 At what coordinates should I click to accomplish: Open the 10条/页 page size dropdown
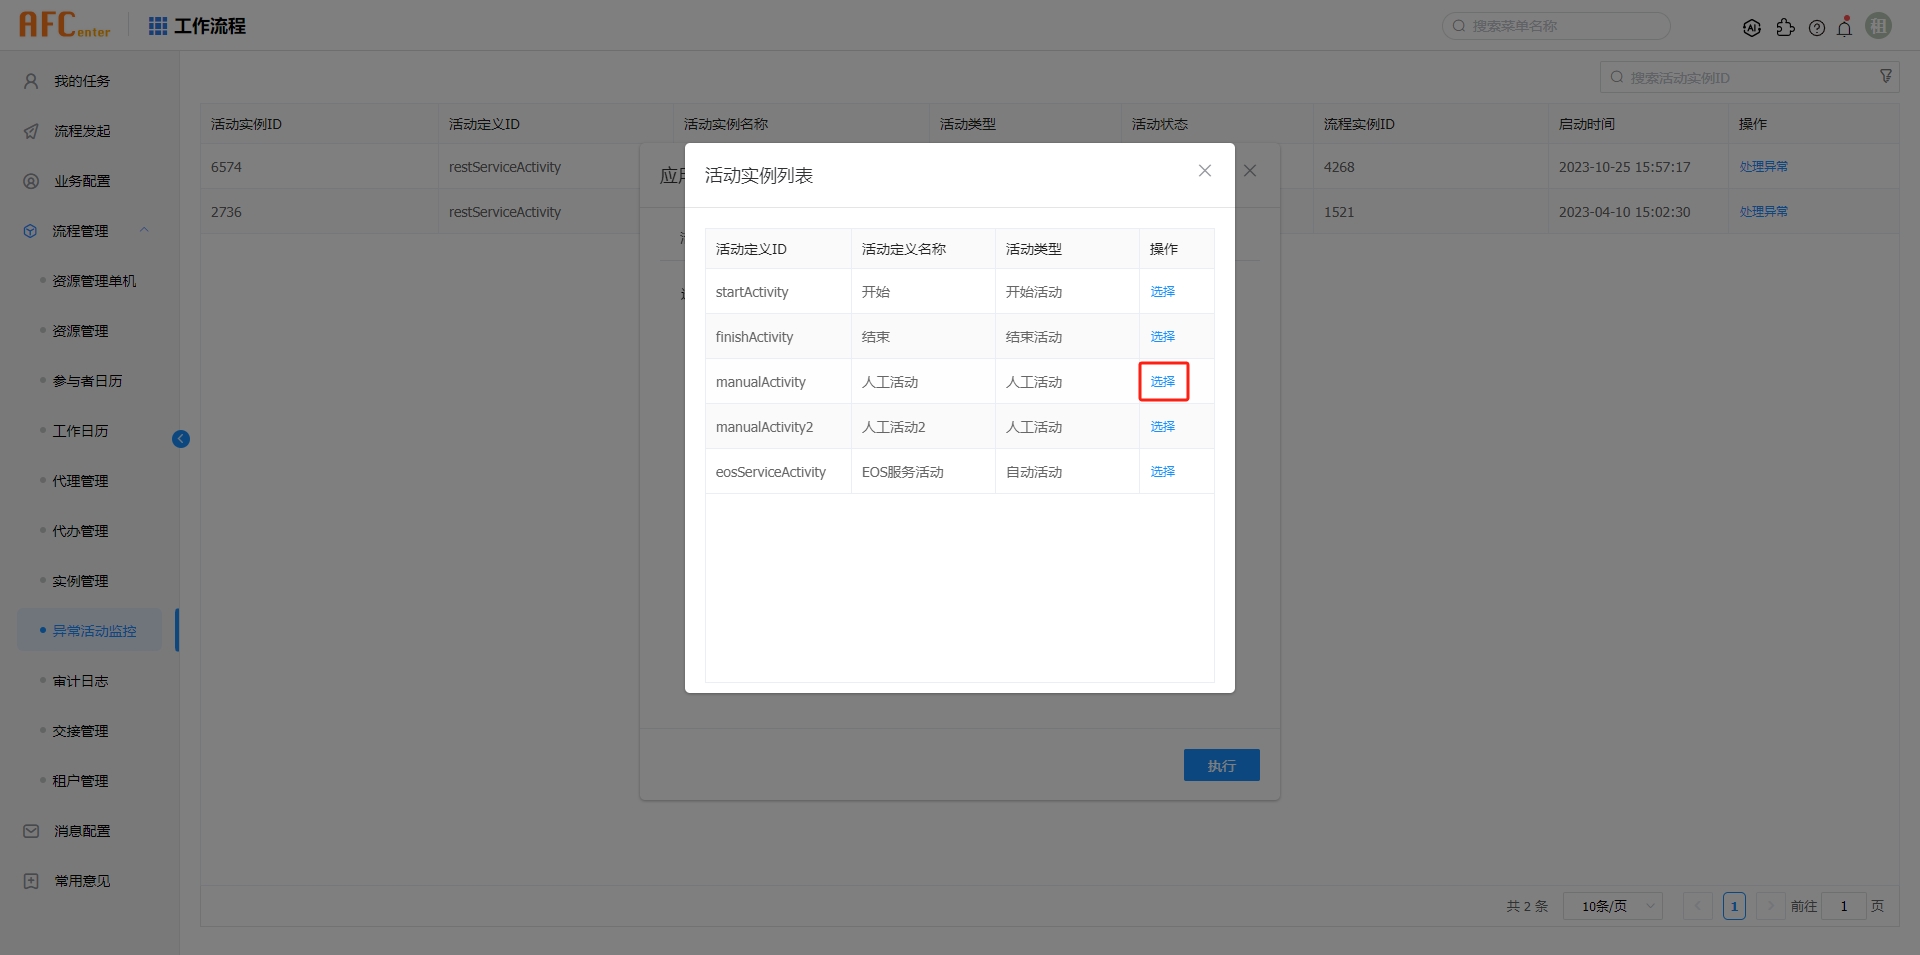pyautogui.click(x=1612, y=906)
